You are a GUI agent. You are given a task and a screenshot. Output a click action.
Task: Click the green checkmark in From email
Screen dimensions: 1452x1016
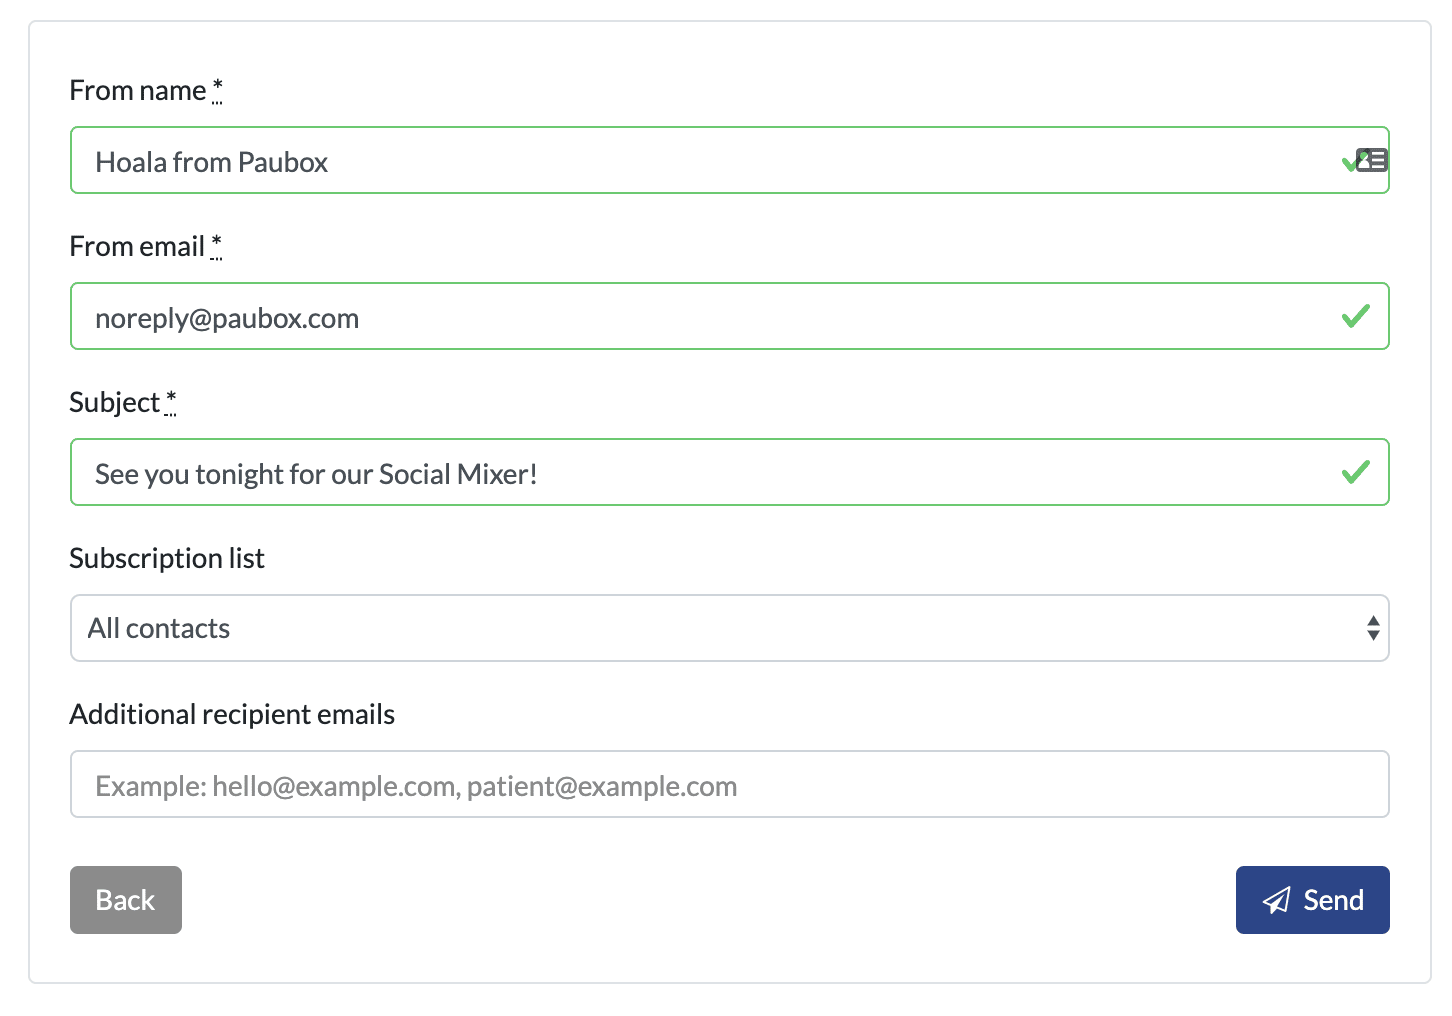(1355, 317)
